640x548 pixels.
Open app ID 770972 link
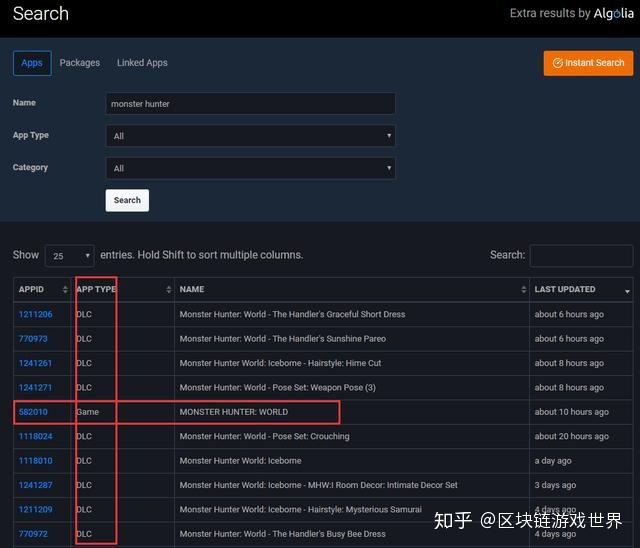click(33, 534)
